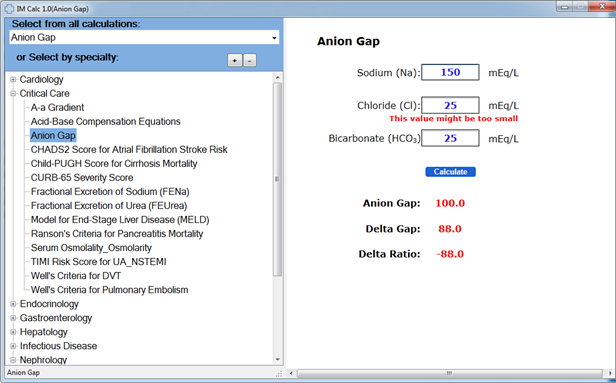
Task: Click the Chloride (Cl) input field
Action: pyautogui.click(x=450, y=105)
